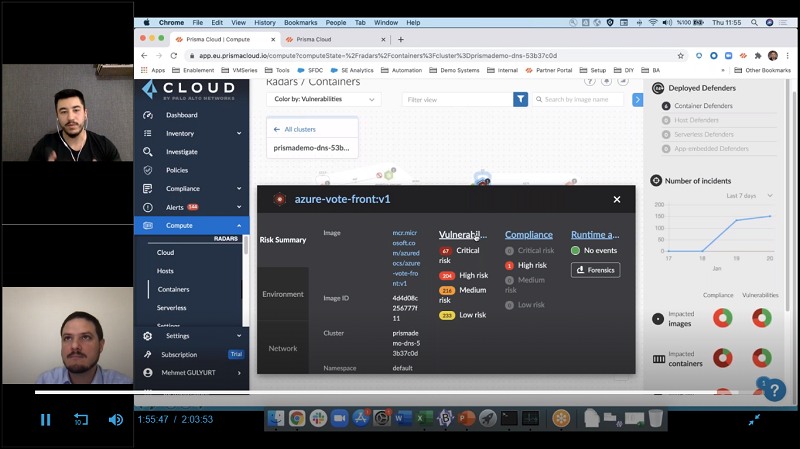Viewport: 800px width, 449px height.
Task: Rewind the video 10 seconds
Action: [x=81, y=419]
